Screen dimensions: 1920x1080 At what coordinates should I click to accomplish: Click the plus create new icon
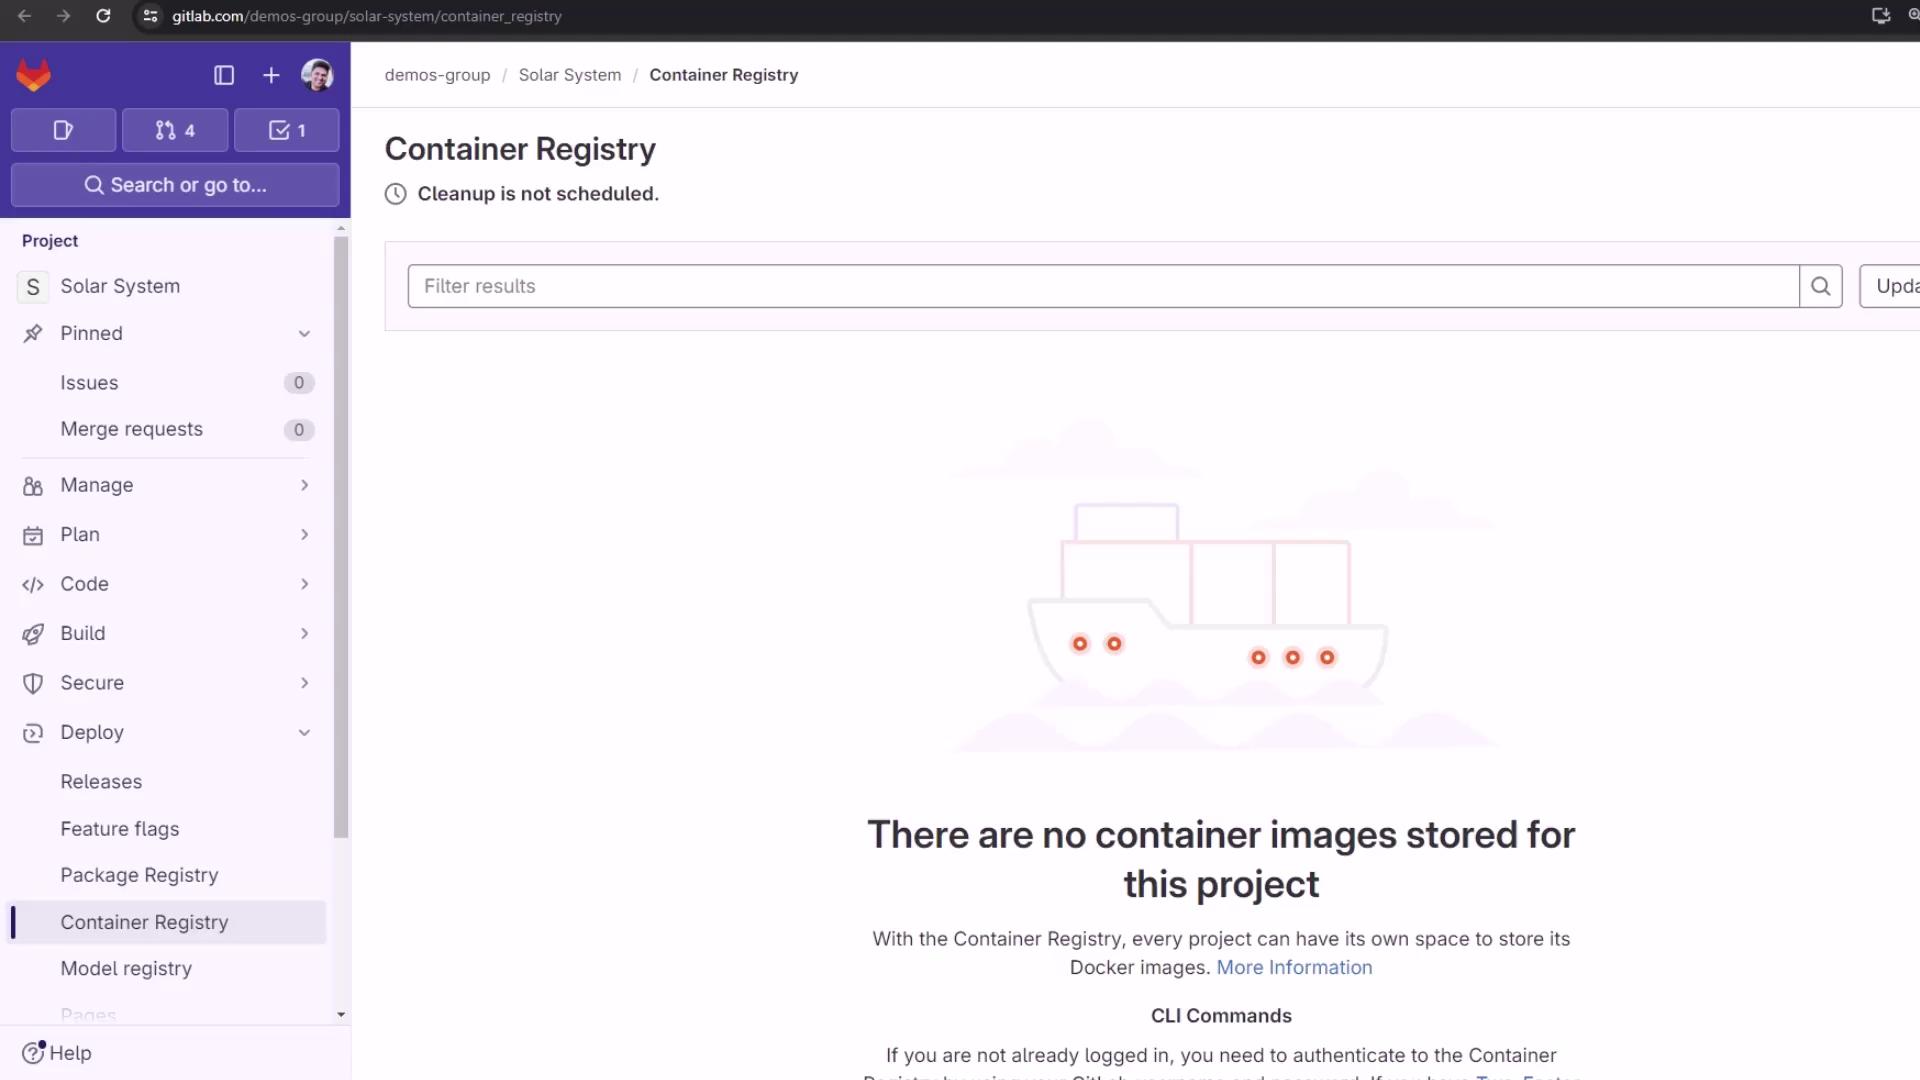[271, 75]
